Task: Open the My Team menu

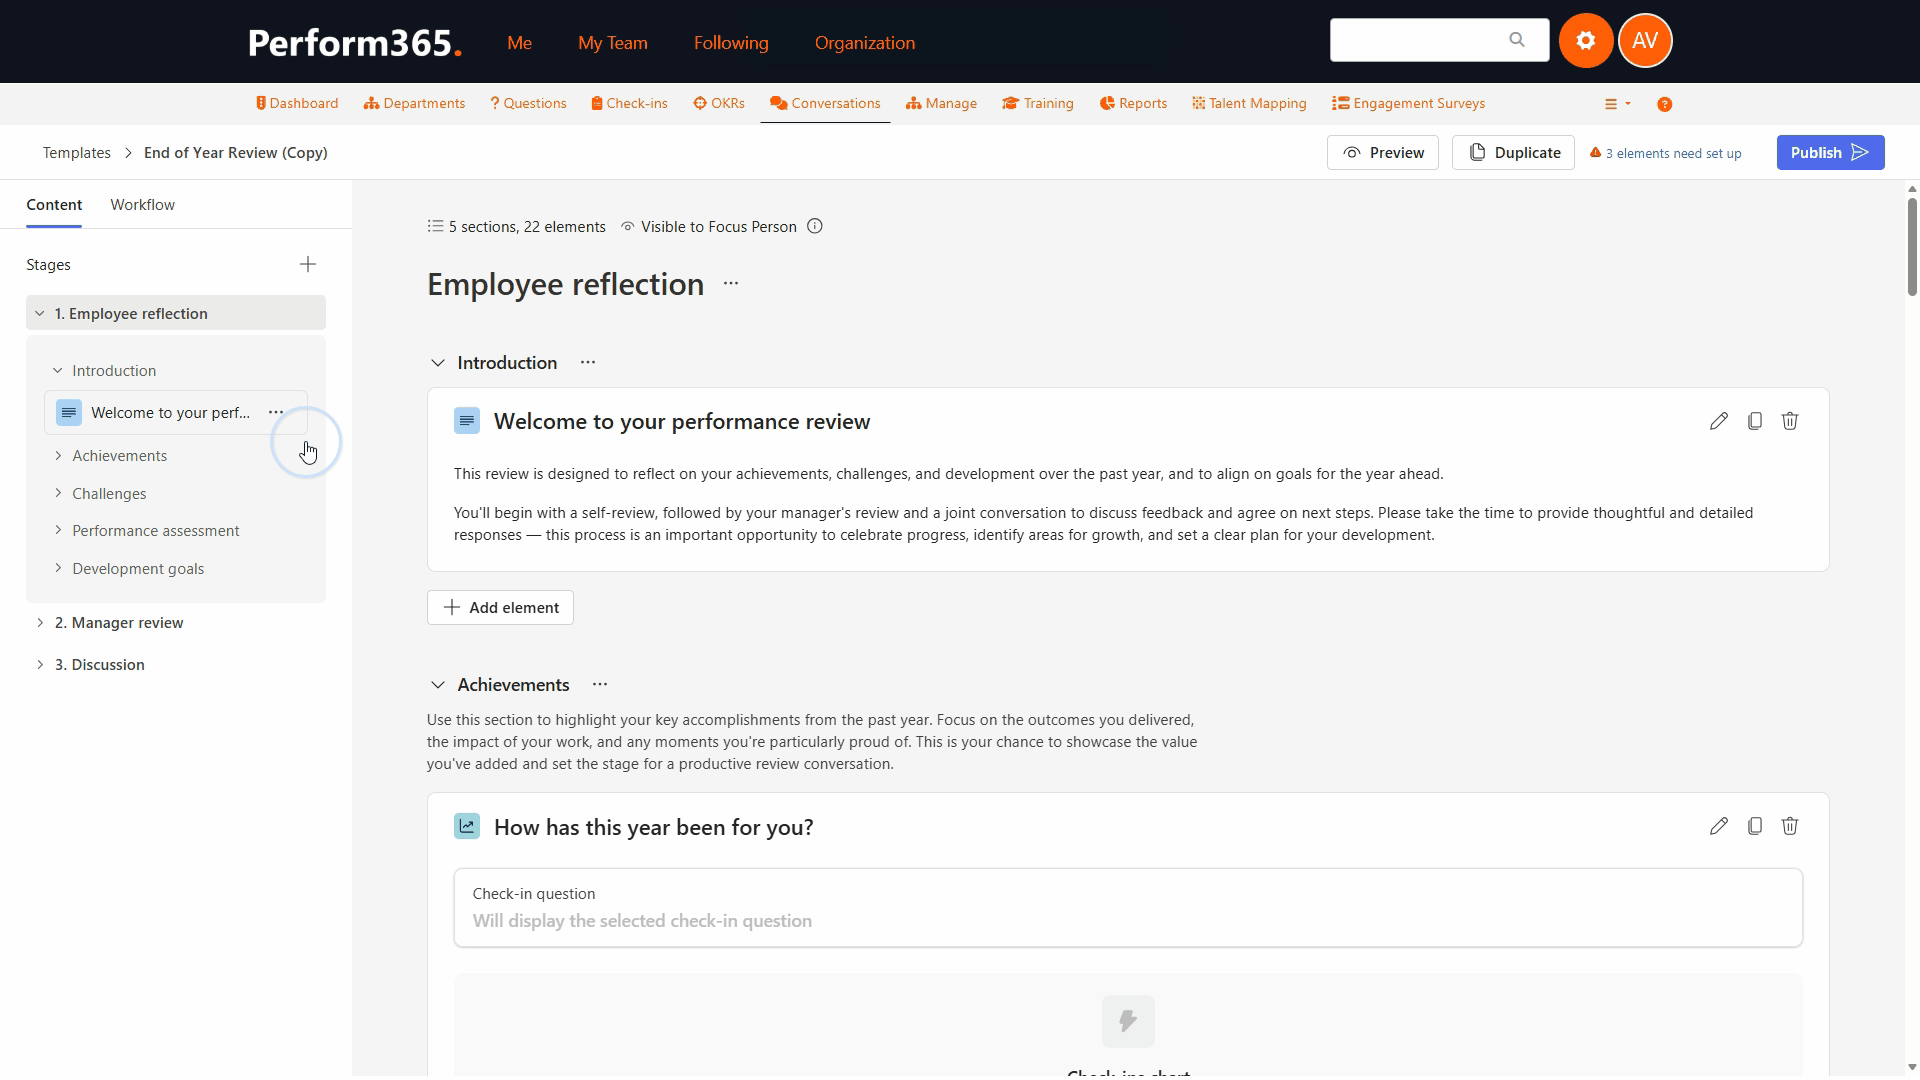Action: (x=613, y=42)
